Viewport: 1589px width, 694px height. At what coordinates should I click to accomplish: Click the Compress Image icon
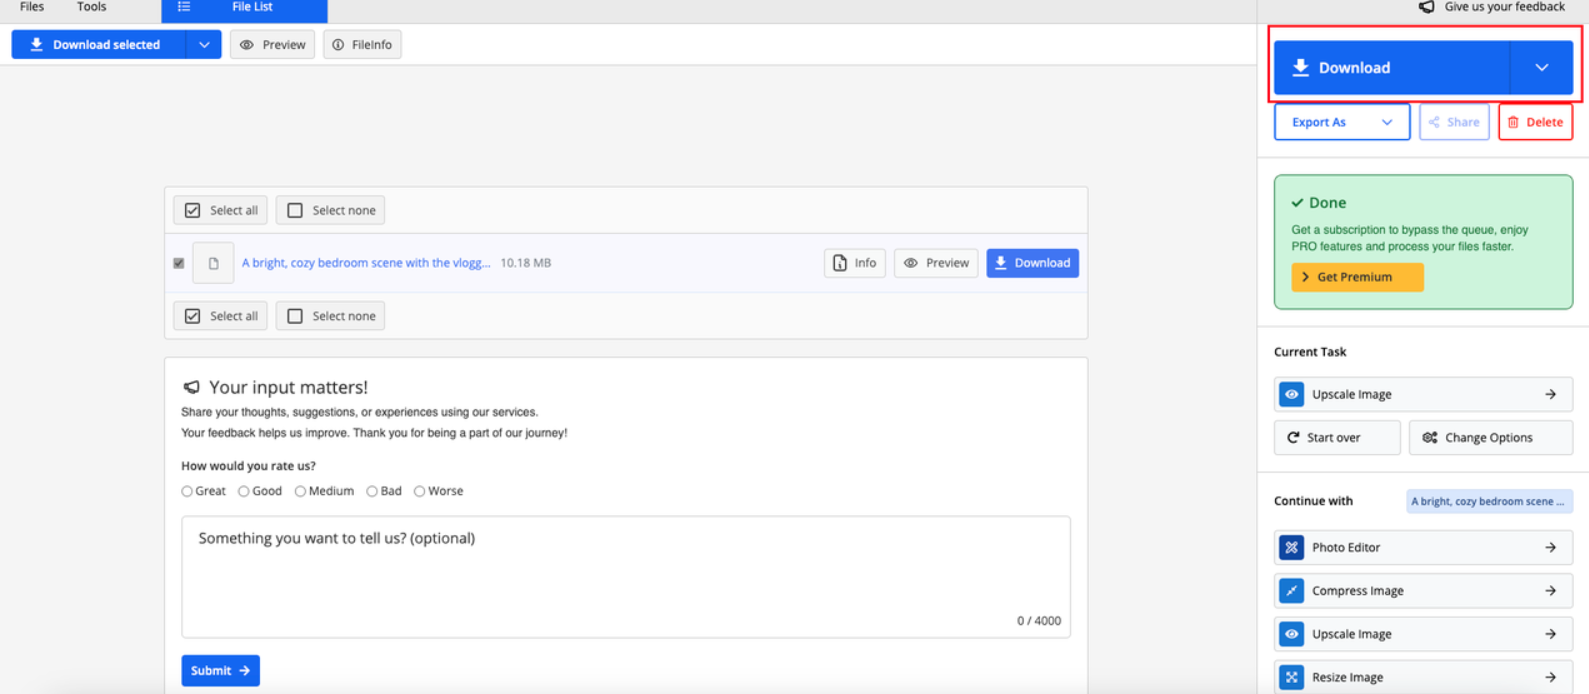point(1291,591)
